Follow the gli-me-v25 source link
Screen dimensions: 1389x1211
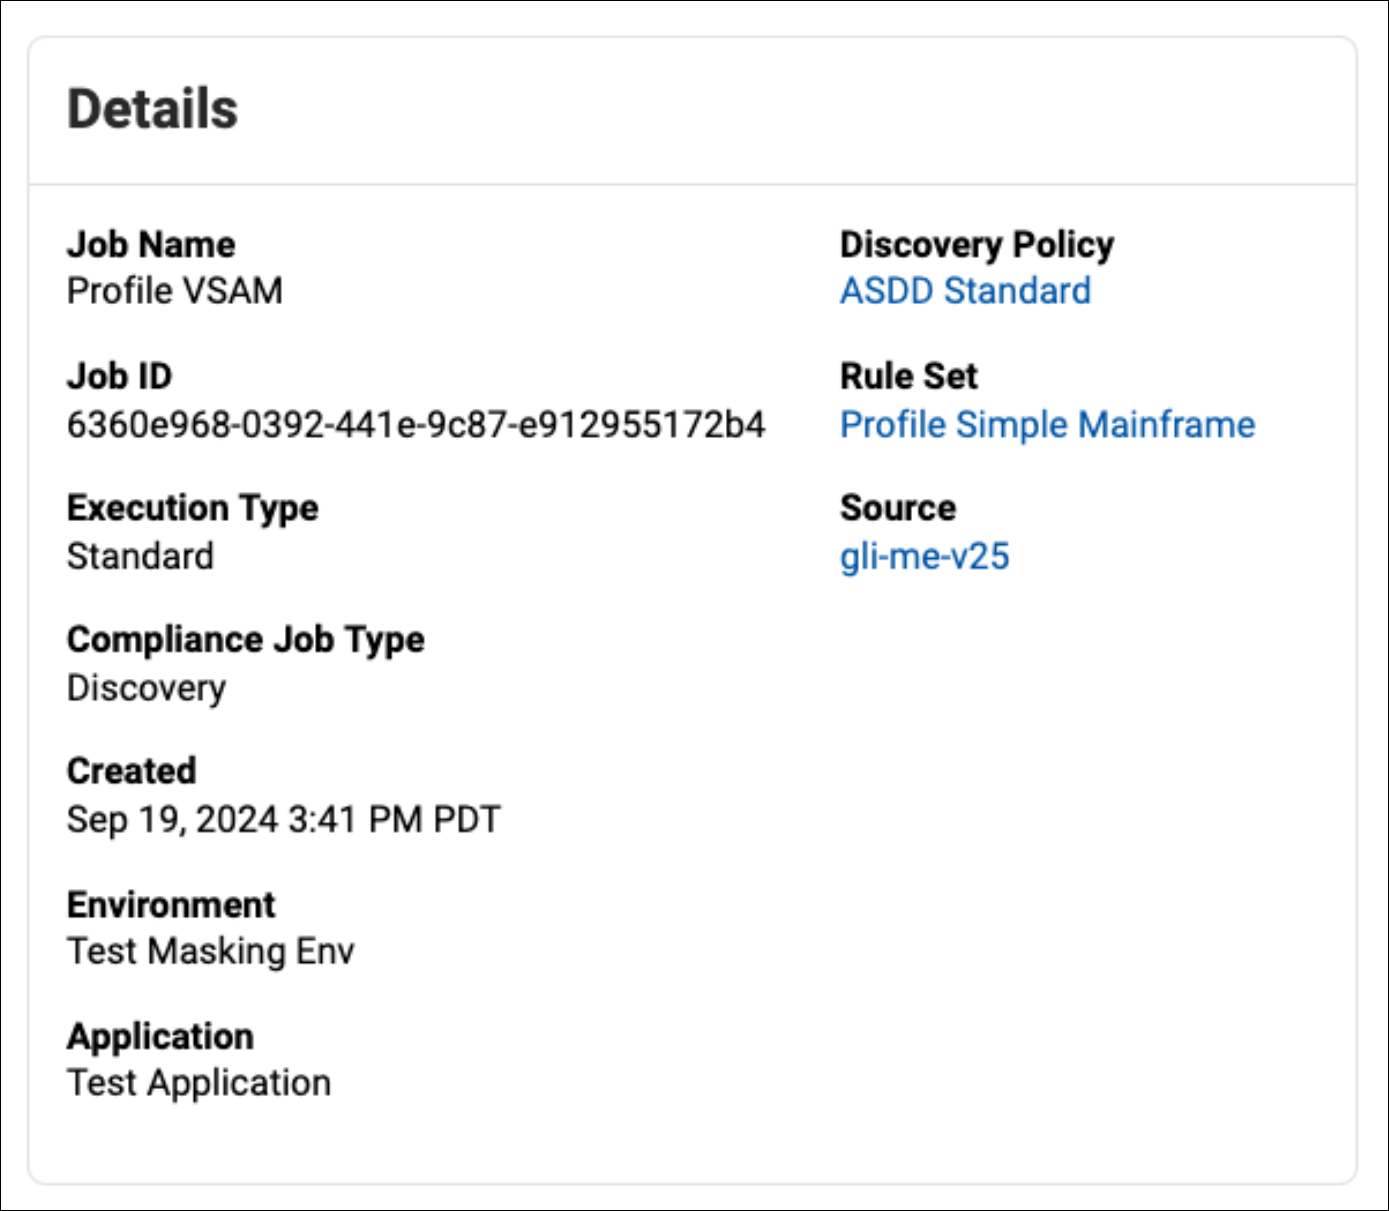coord(924,556)
